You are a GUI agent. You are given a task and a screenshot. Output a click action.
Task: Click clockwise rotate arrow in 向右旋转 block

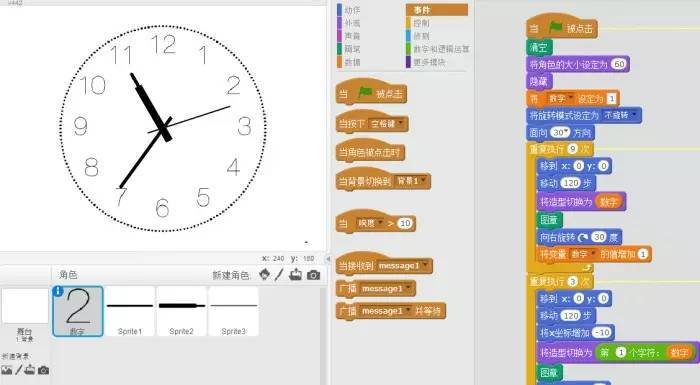(583, 237)
